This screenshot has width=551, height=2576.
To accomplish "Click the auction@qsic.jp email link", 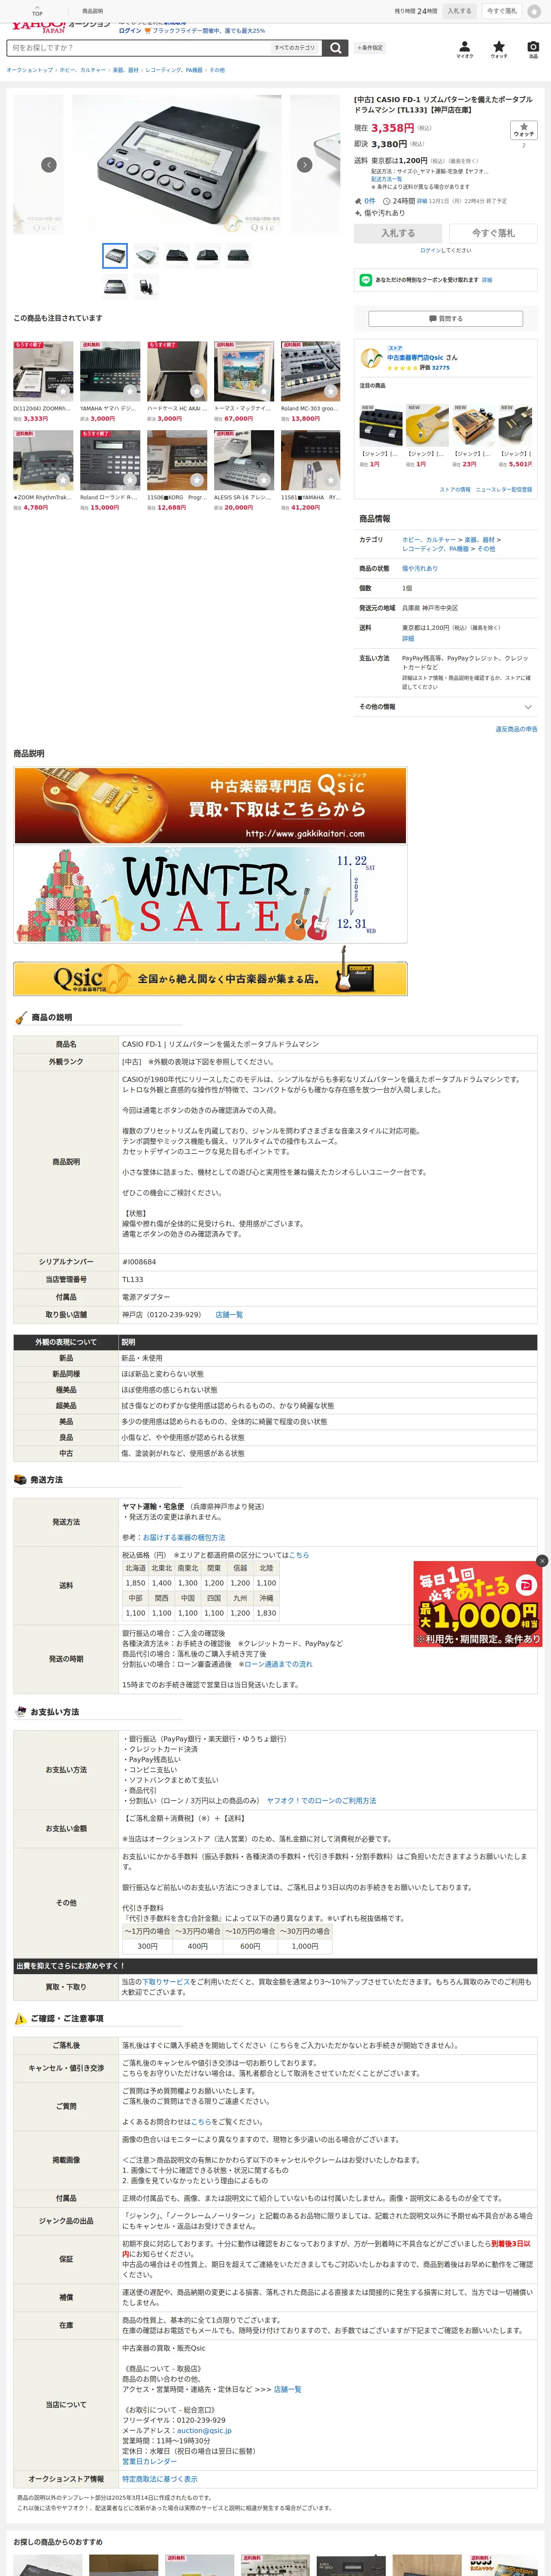I will 204,2430.
